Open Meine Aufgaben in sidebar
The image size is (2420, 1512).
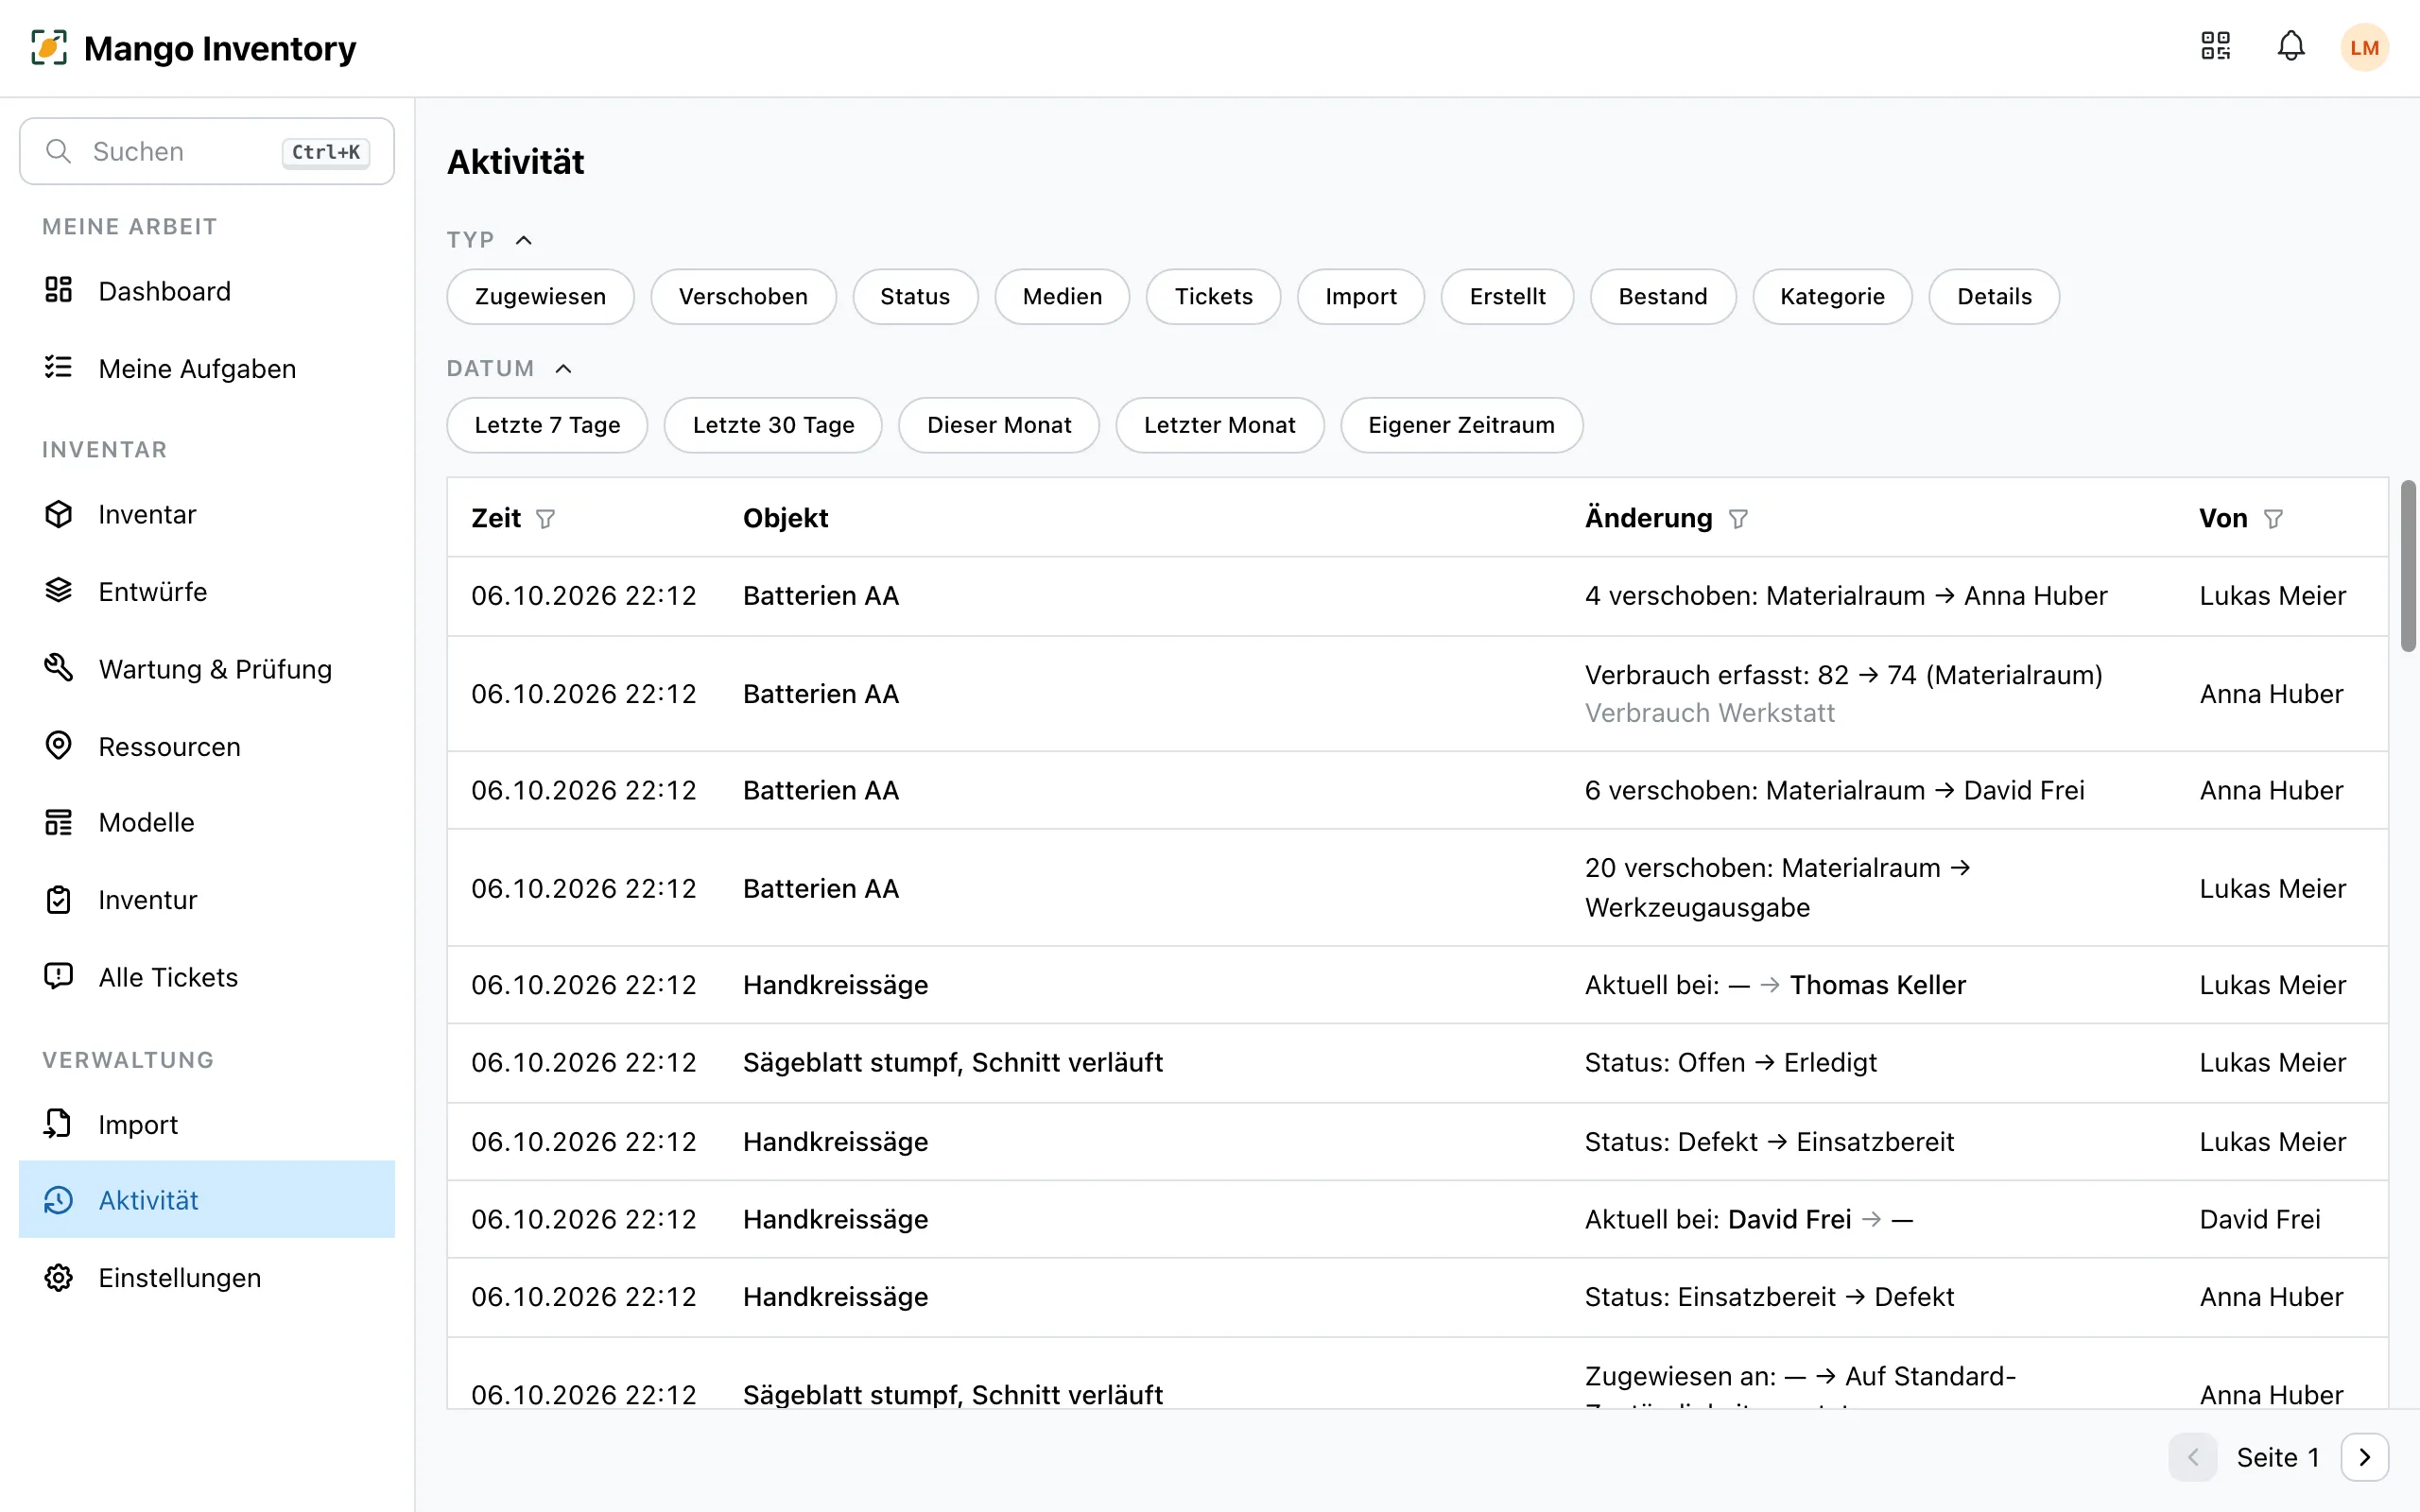pyautogui.click(x=207, y=368)
